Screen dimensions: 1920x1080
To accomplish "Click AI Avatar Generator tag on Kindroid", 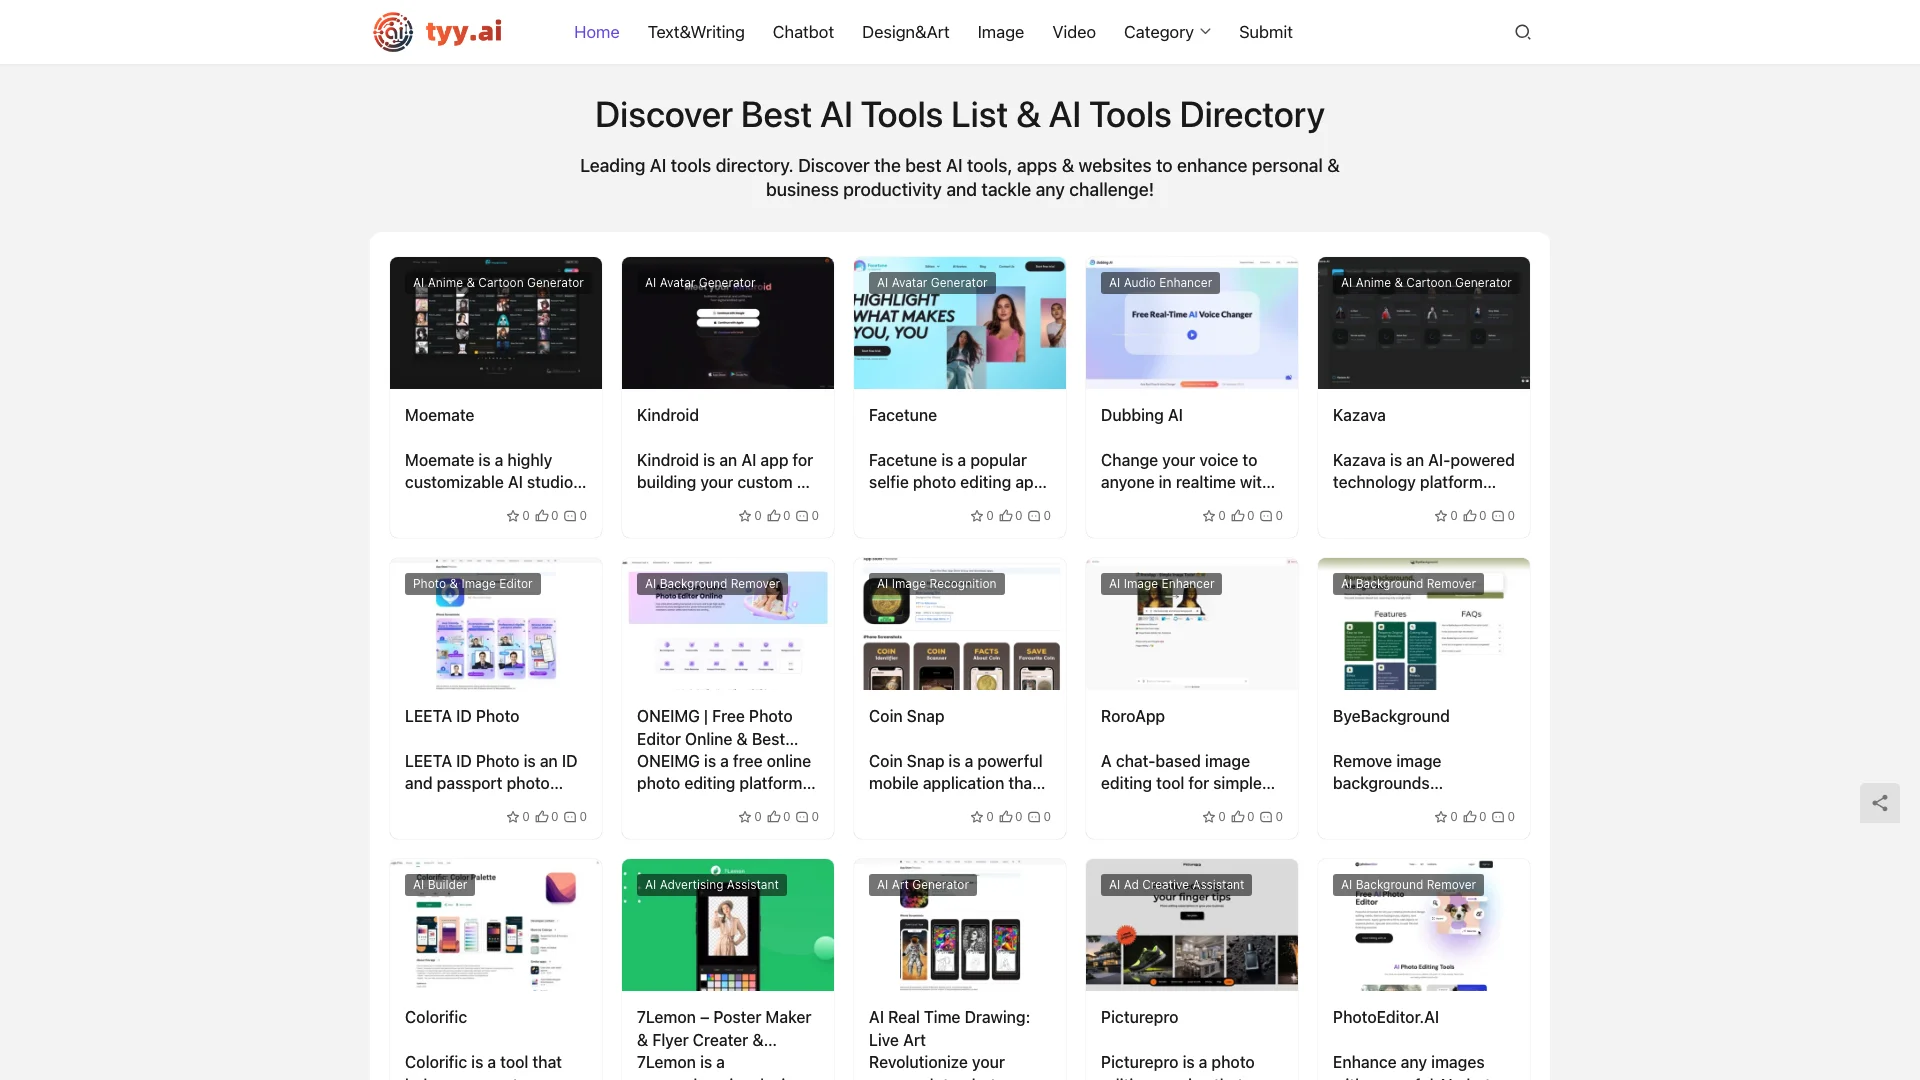I will tap(700, 283).
